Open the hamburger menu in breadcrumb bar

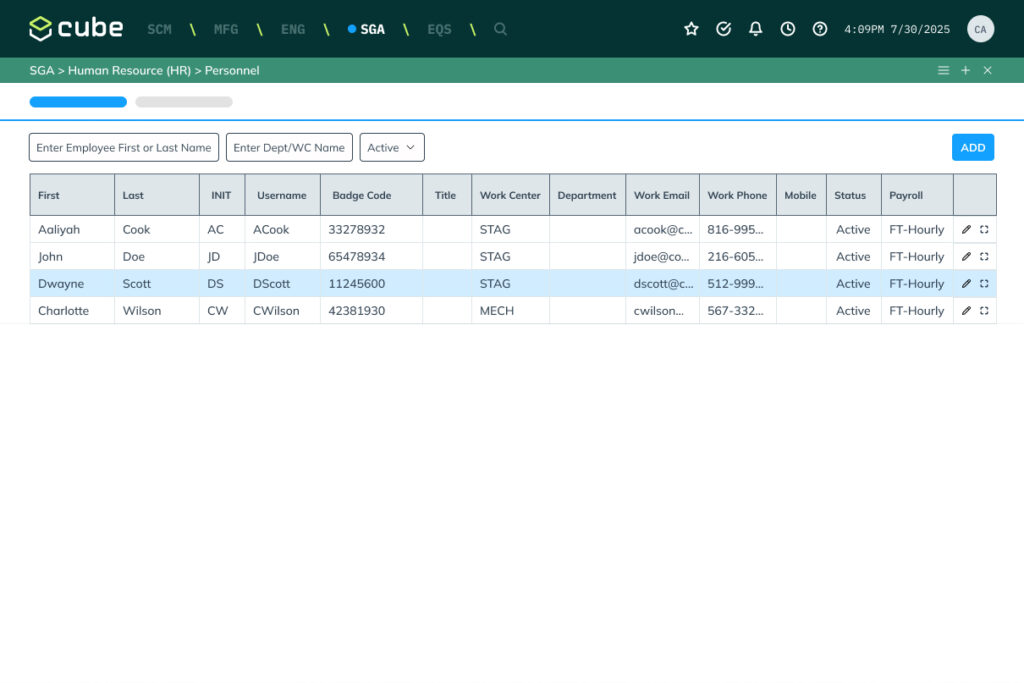[x=943, y=71]
